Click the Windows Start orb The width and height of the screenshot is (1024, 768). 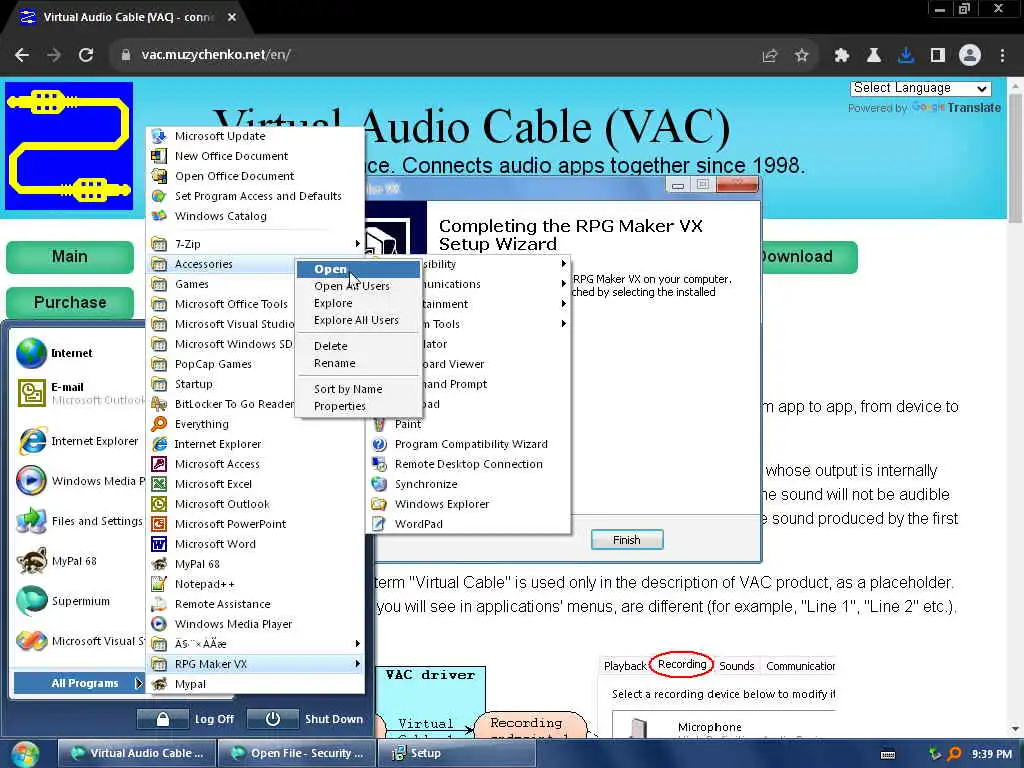point(24,754)
